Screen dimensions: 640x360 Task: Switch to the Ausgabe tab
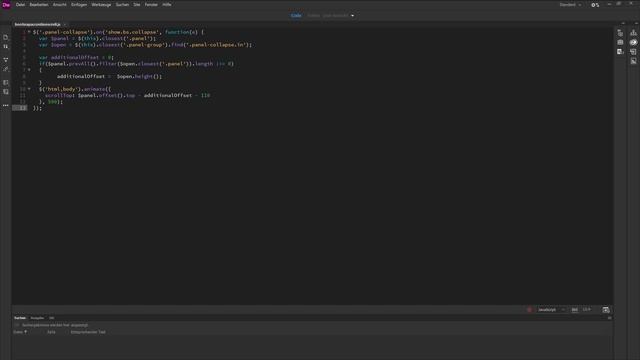point(37,318)
